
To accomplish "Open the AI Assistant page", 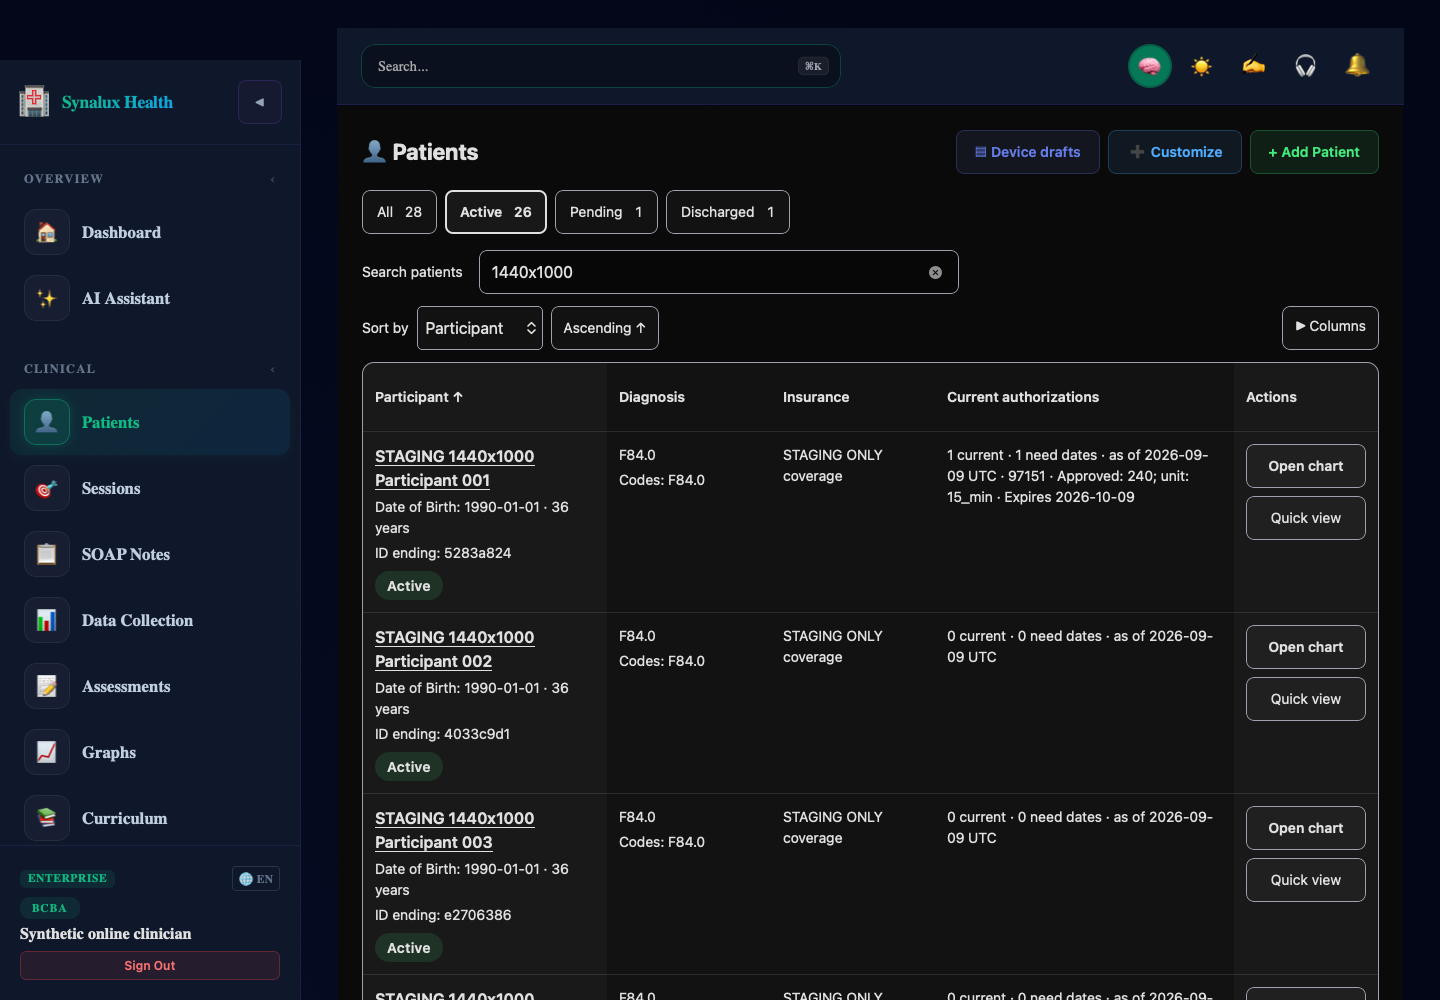I will coord(150,298).
